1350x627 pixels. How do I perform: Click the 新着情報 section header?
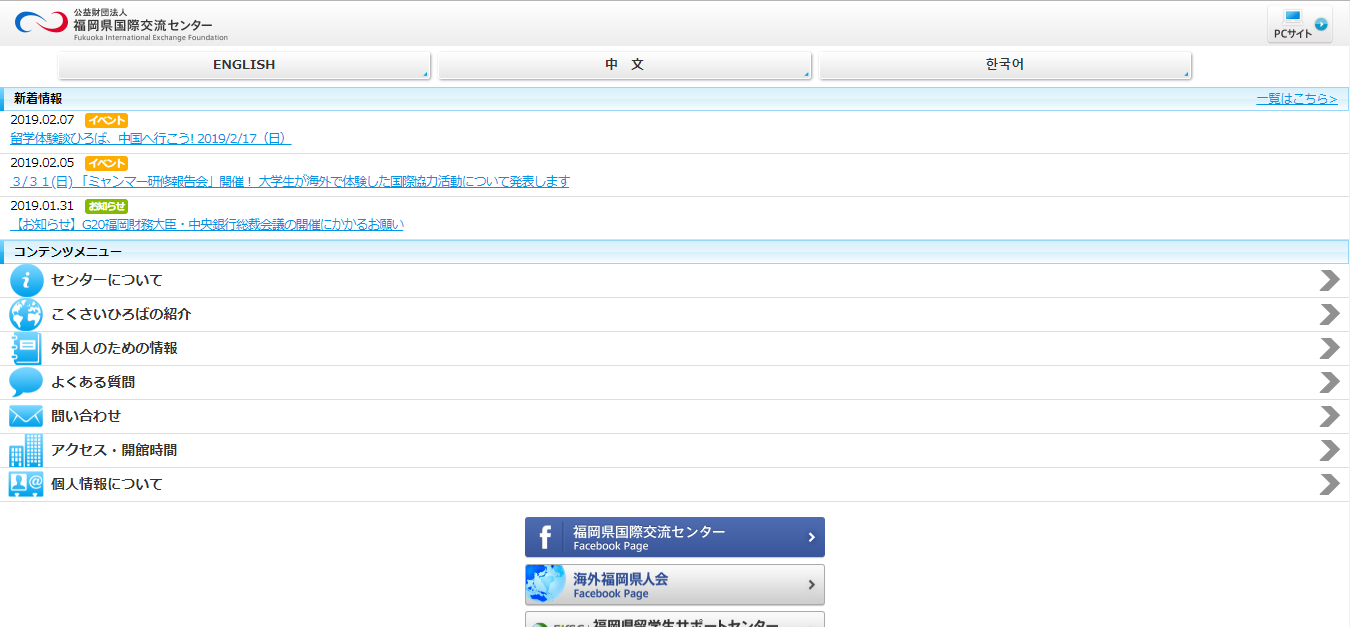click(675, 99)
